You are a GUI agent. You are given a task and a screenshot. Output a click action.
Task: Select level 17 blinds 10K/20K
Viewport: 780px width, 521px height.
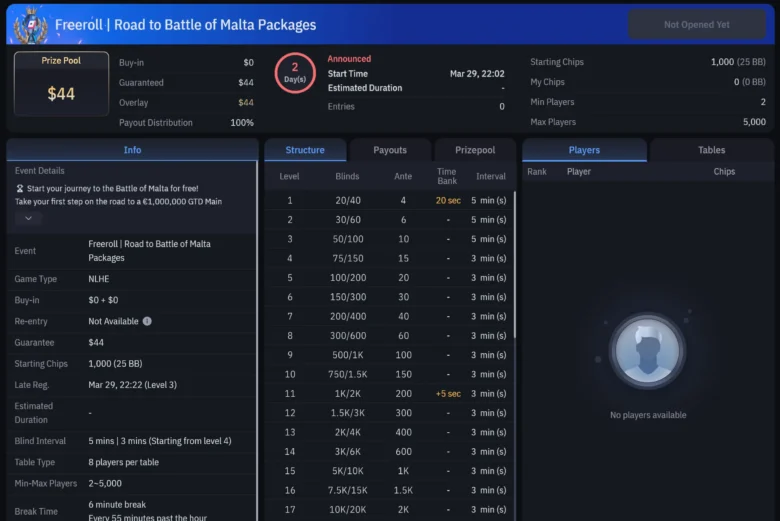[x=348, y=510]
